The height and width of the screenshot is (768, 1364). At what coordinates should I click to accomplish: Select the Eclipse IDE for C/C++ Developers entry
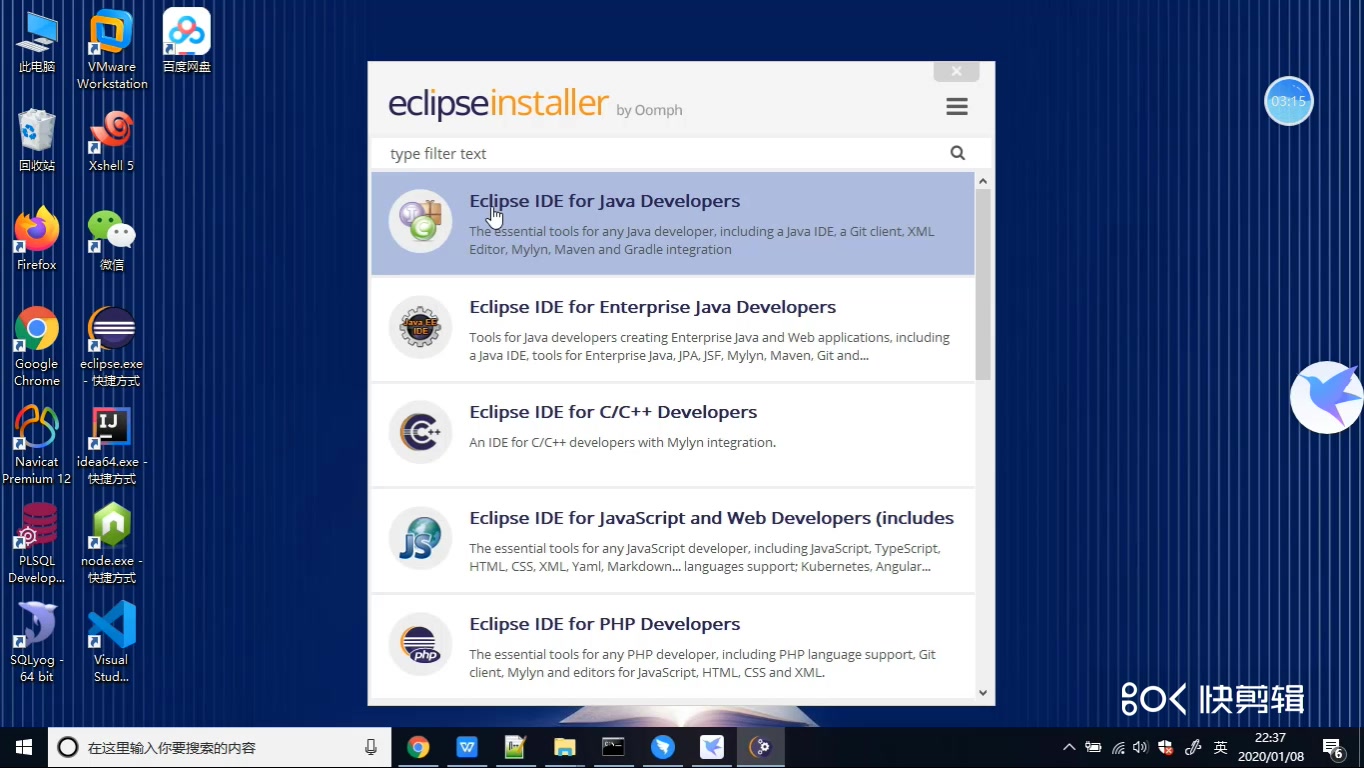pos(613,411)
